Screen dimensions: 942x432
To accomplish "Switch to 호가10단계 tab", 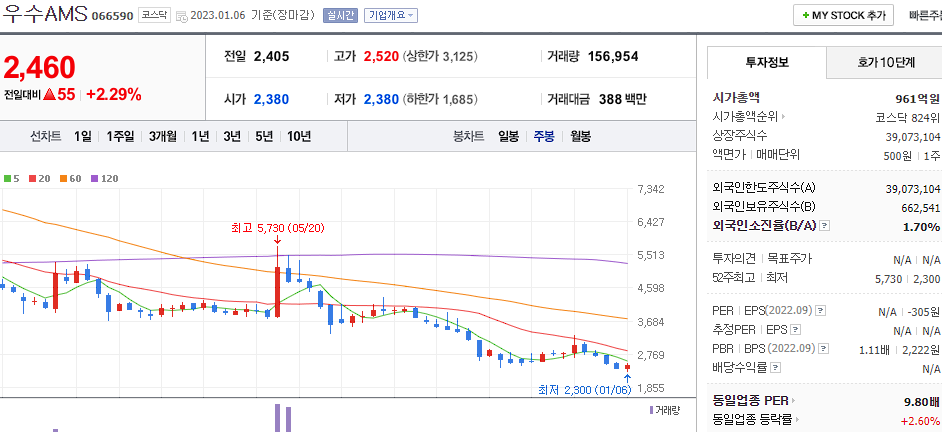I will (x=886, y=62).
